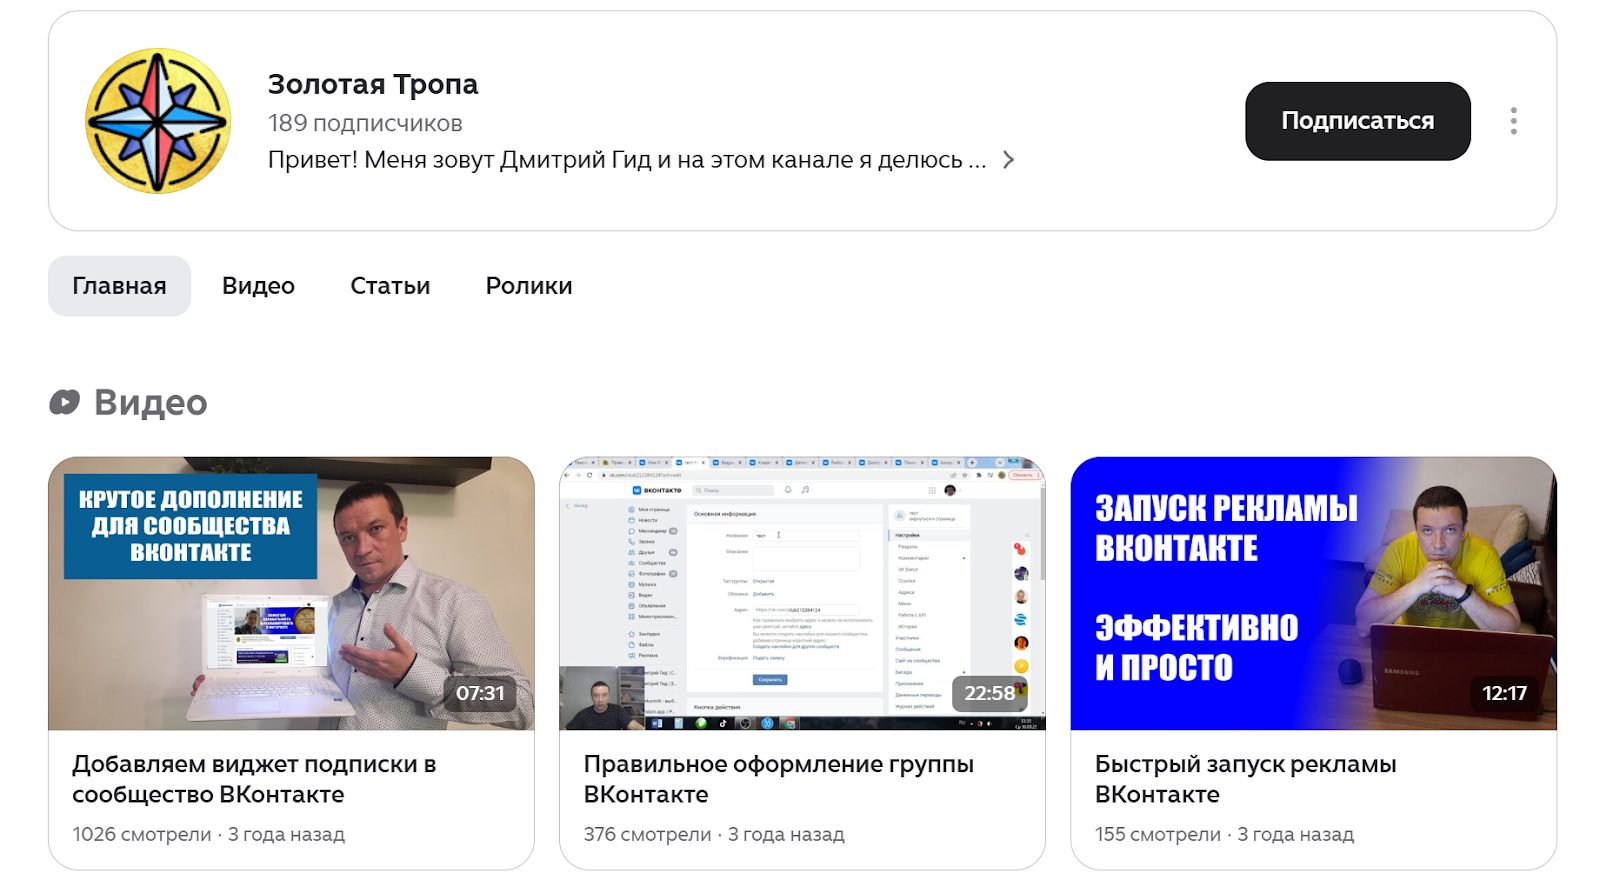Click the 189 подписчиков subscriber count
Viewport: 1600px width, 887px height.
(x=365, y=123)
